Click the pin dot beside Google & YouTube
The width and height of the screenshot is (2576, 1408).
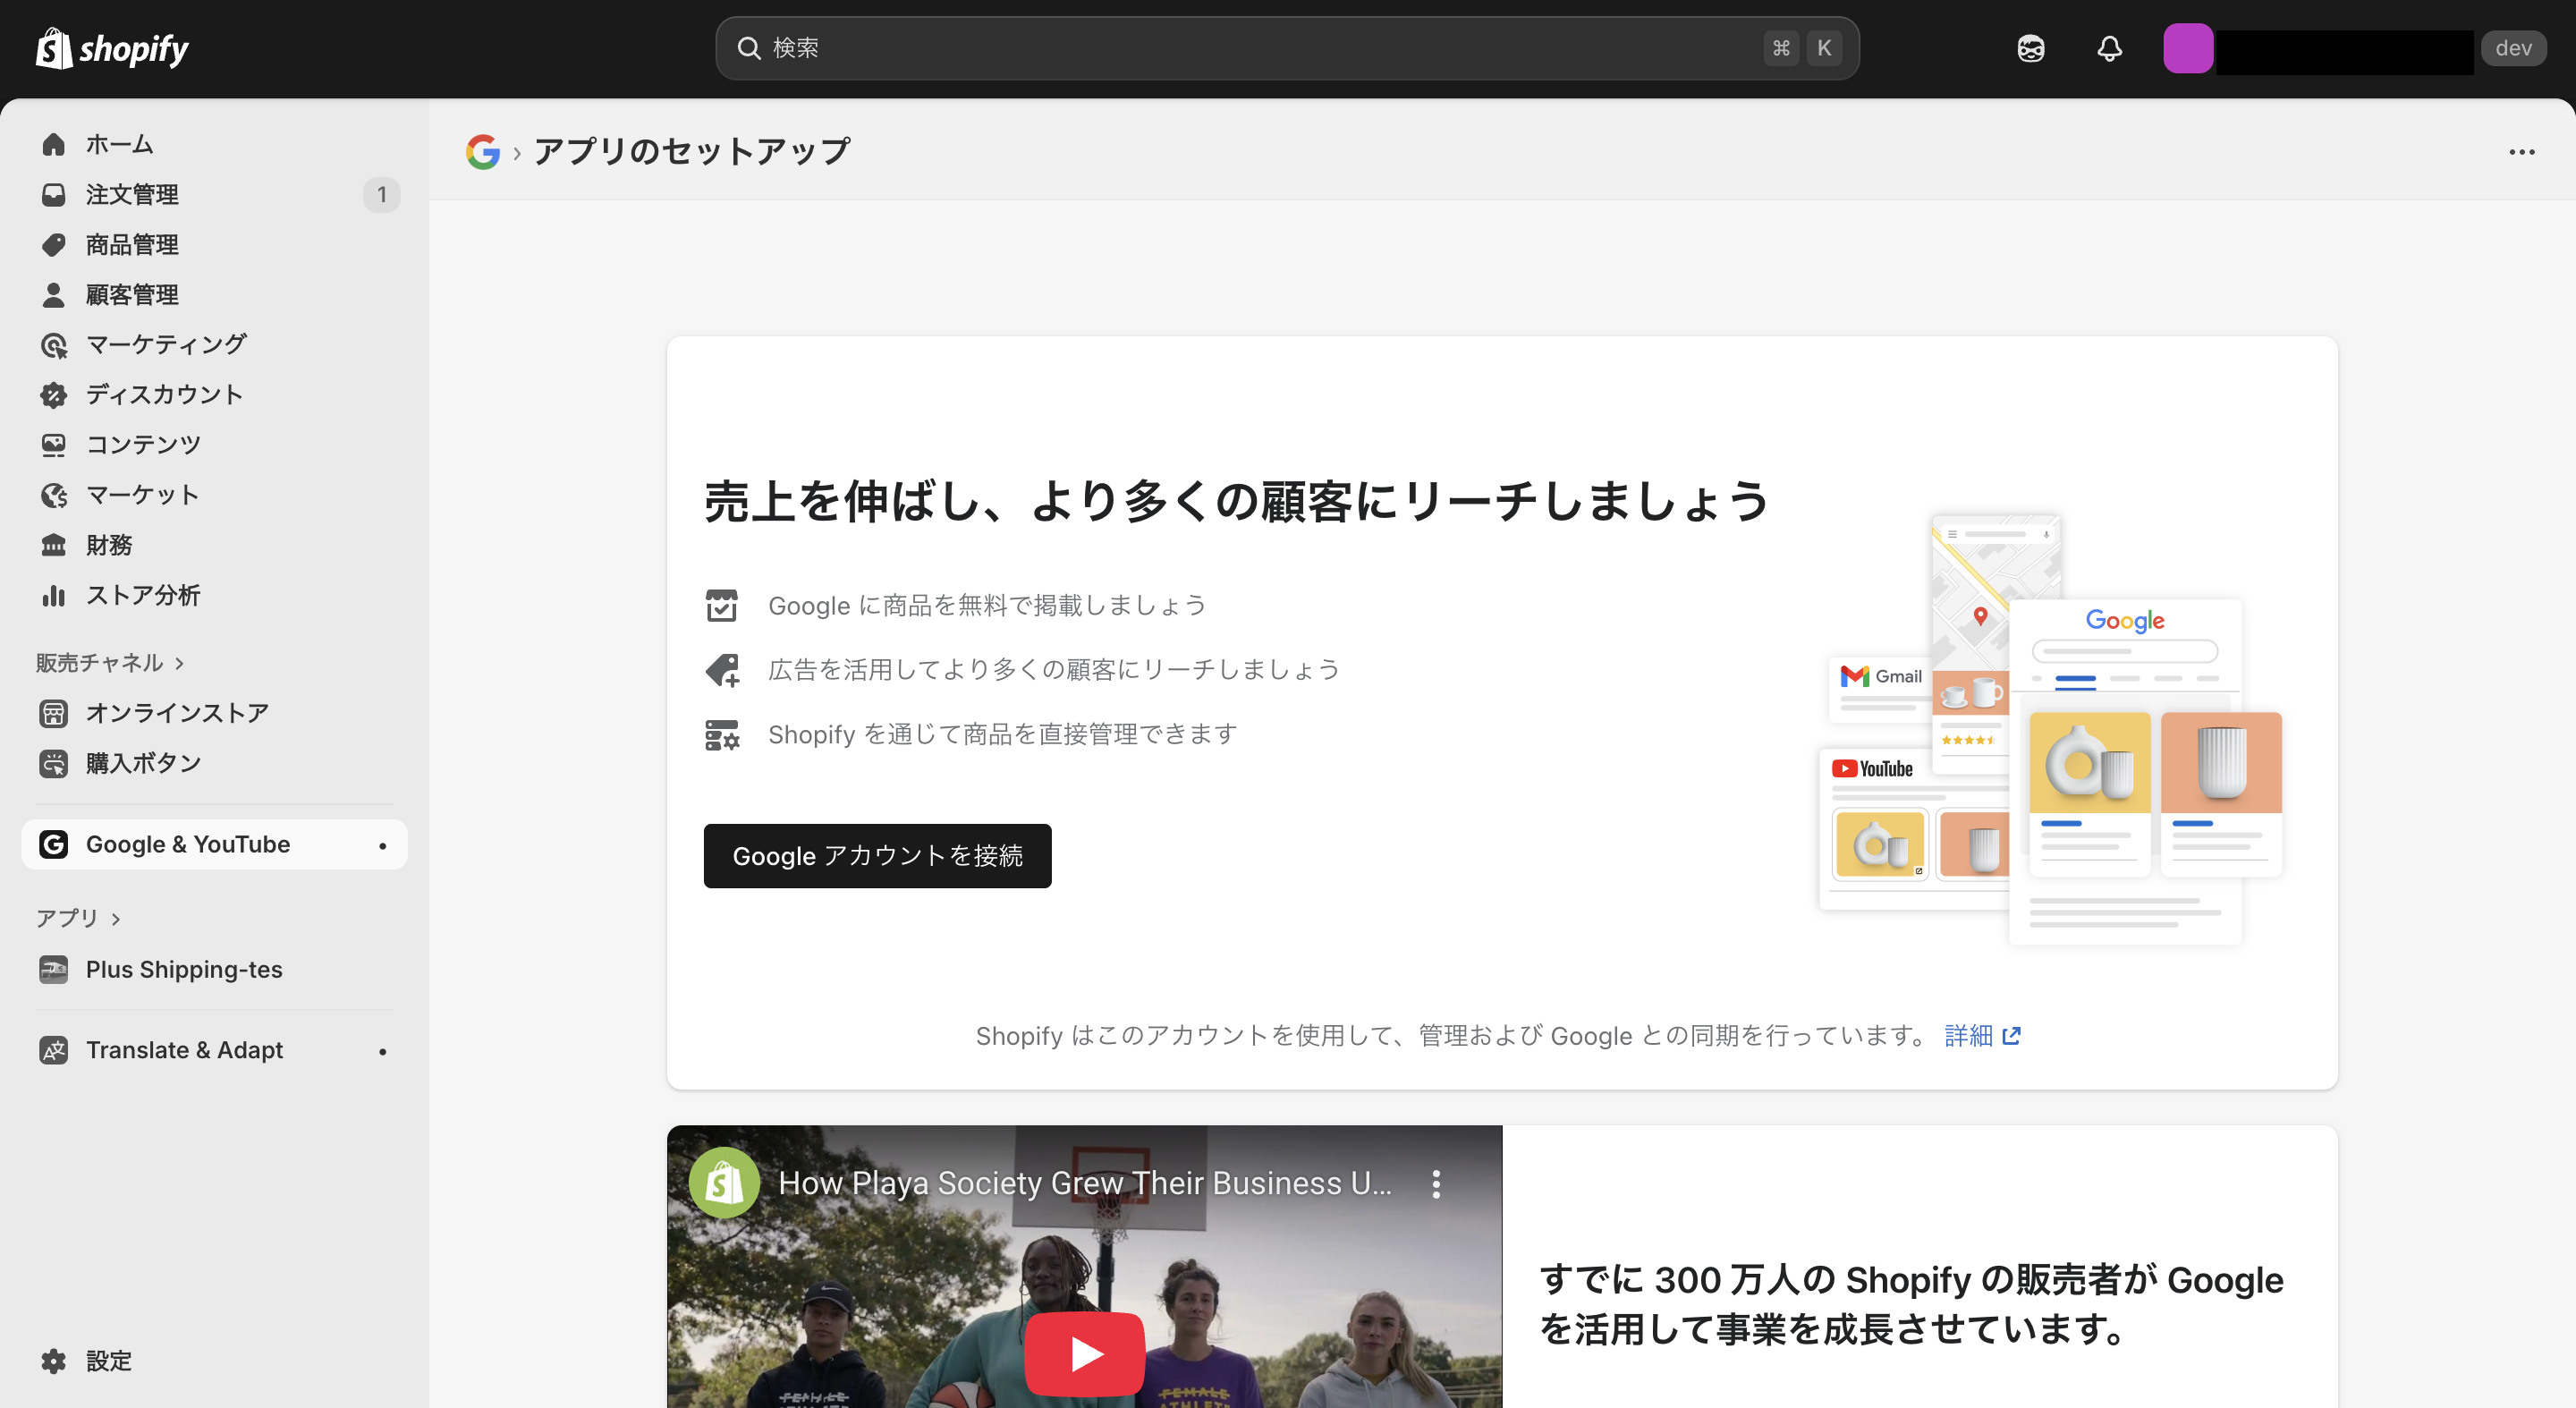[382, 846]
